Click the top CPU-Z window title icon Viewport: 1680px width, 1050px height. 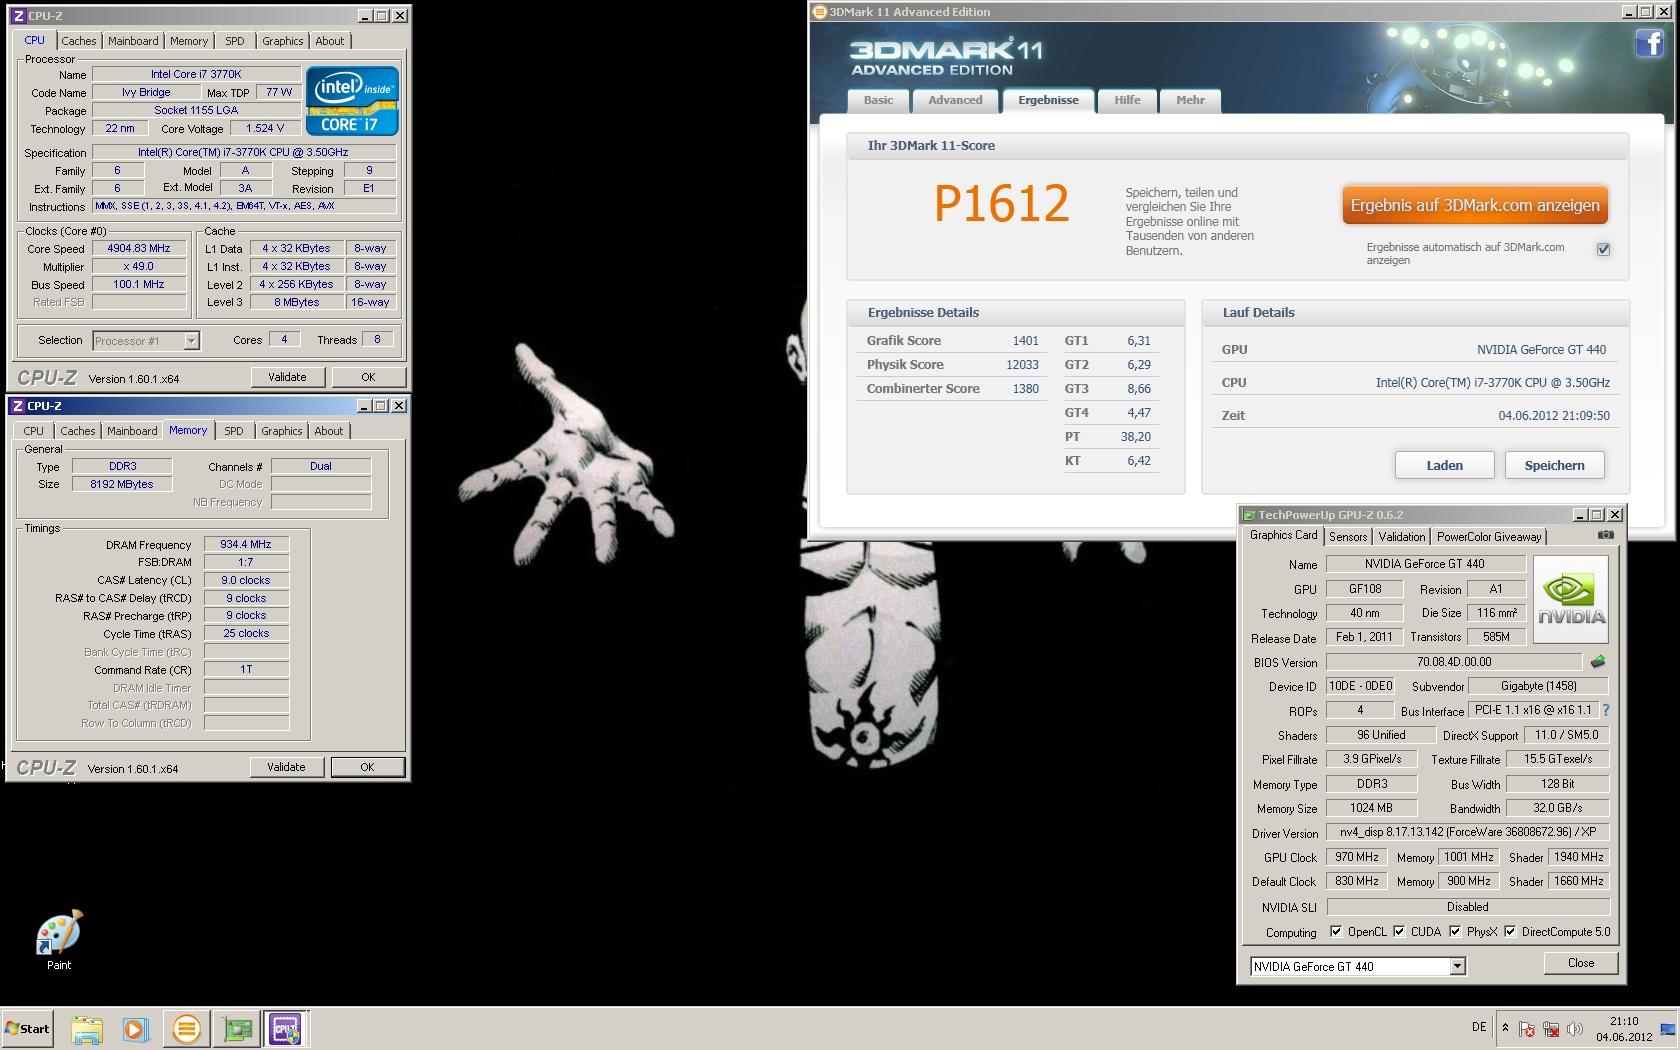point(19,16)
